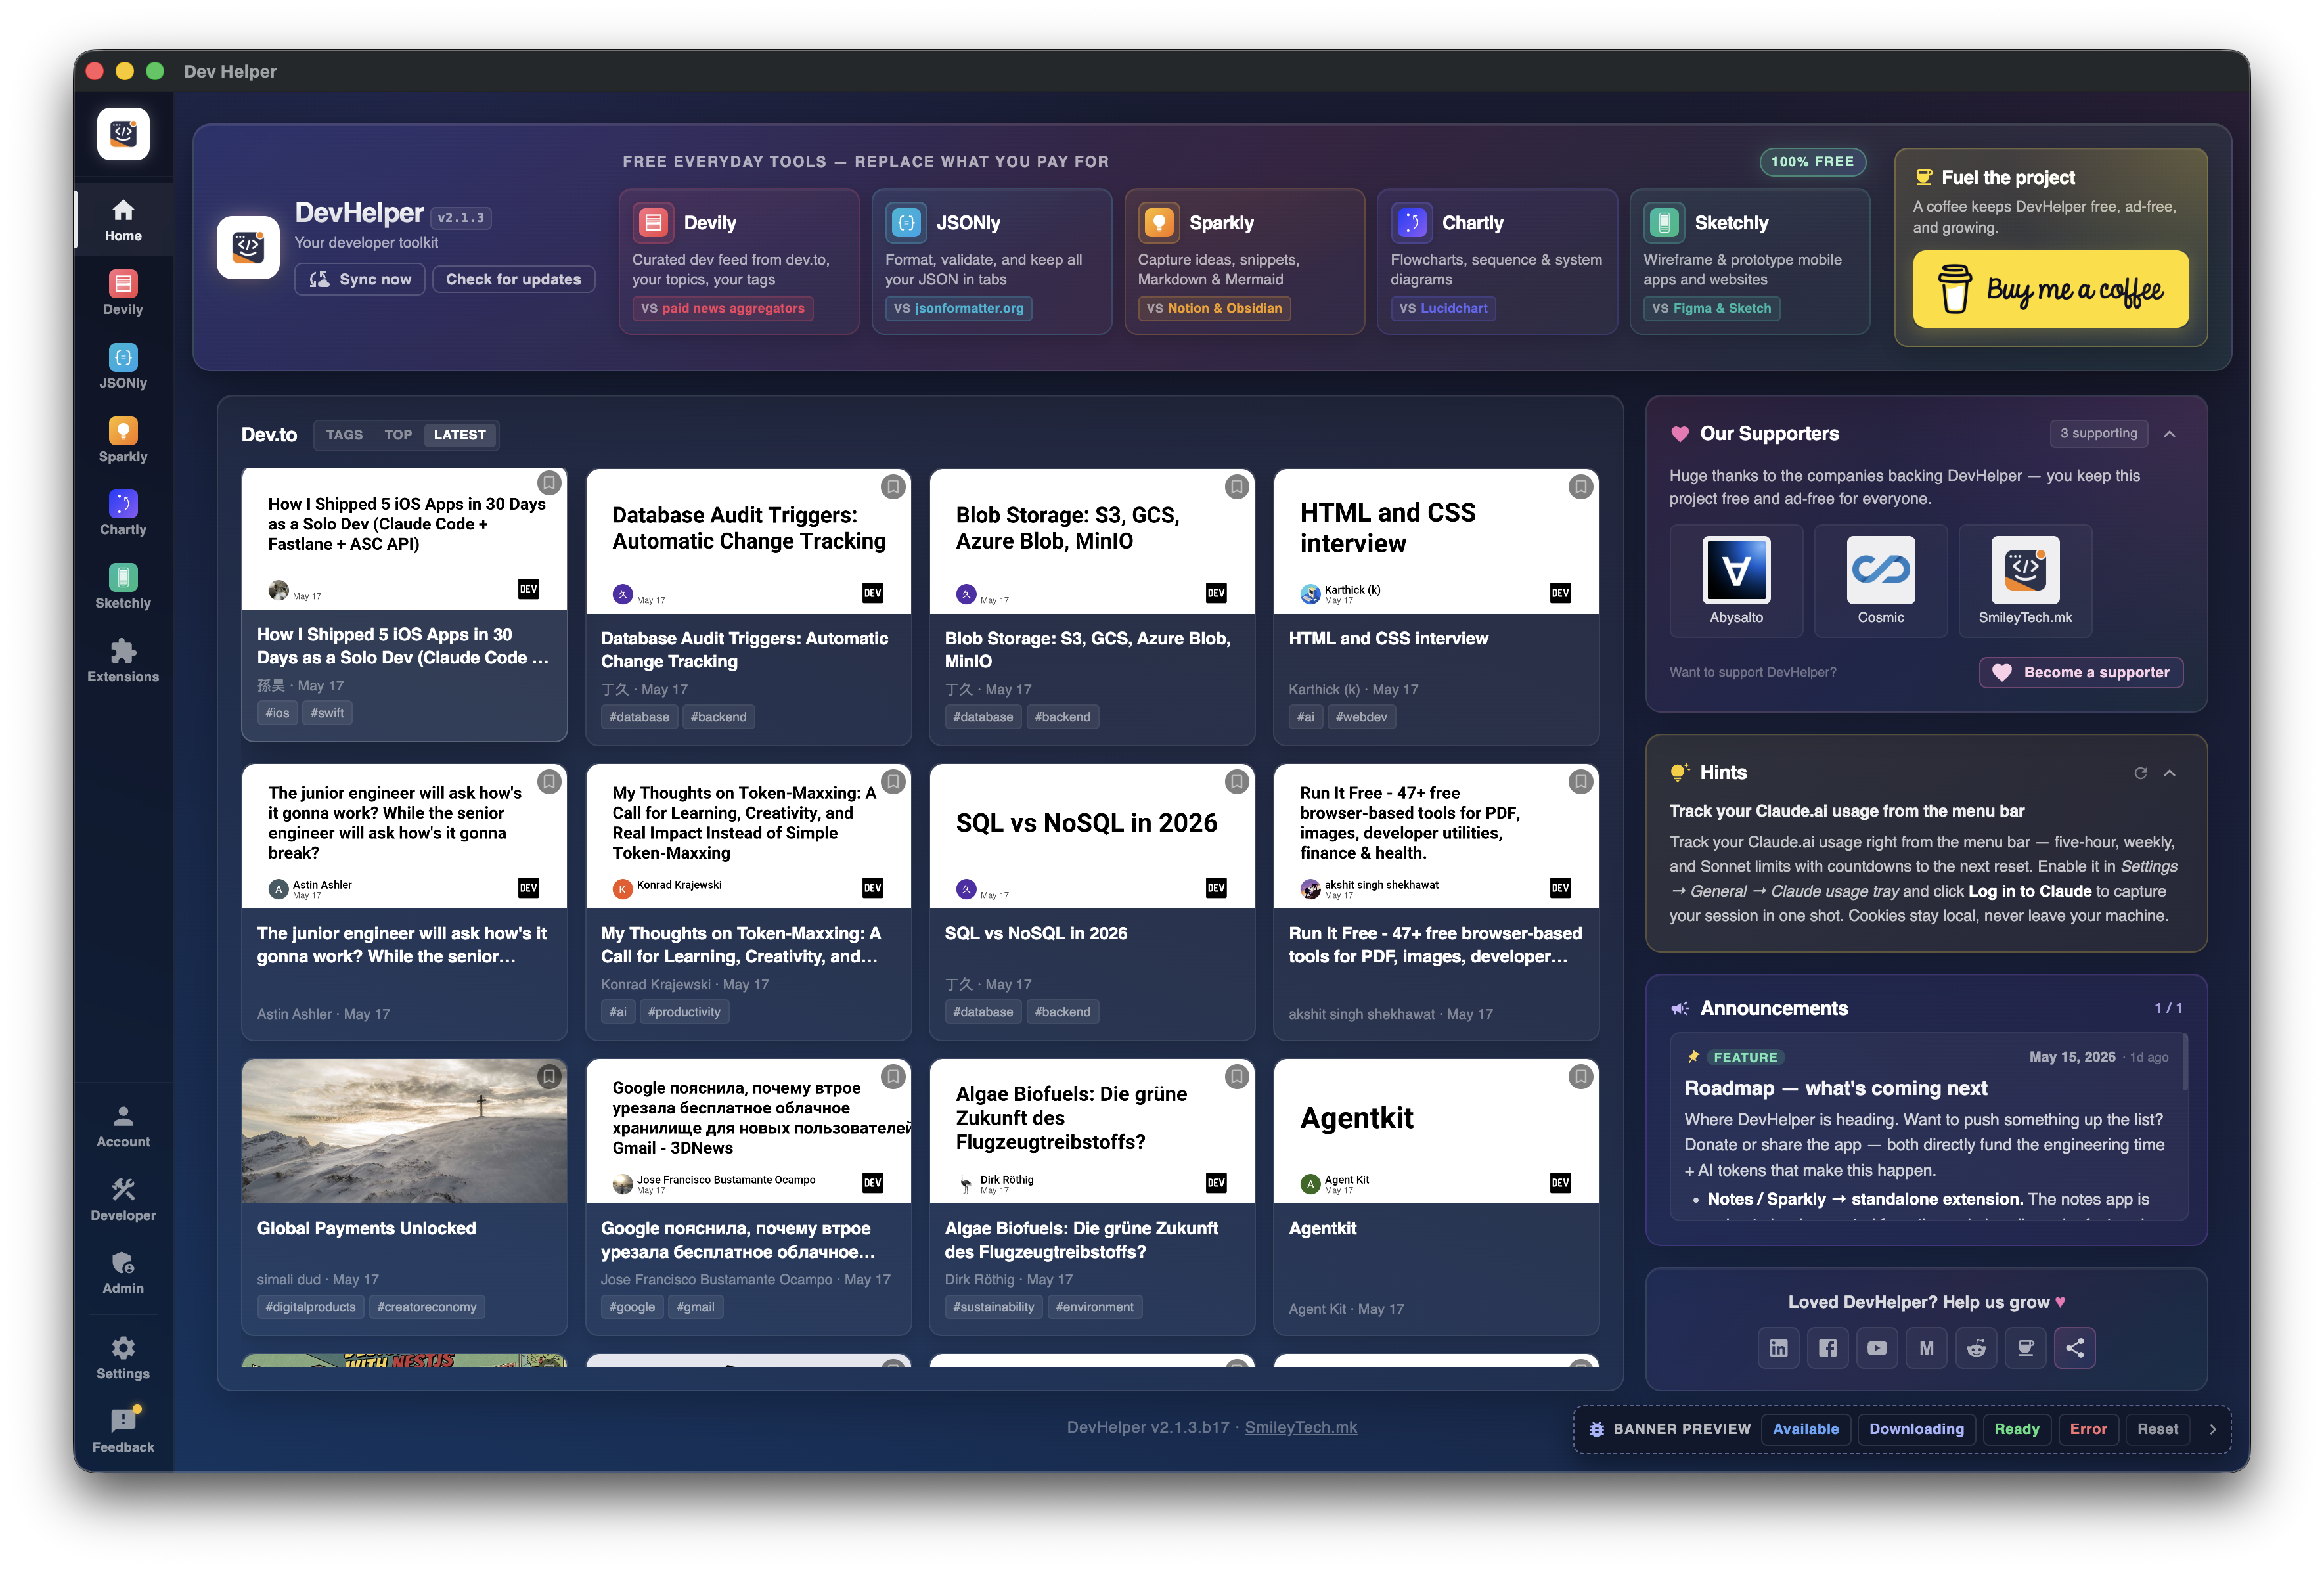Open the YouTube share icon

point(1877,1348)
